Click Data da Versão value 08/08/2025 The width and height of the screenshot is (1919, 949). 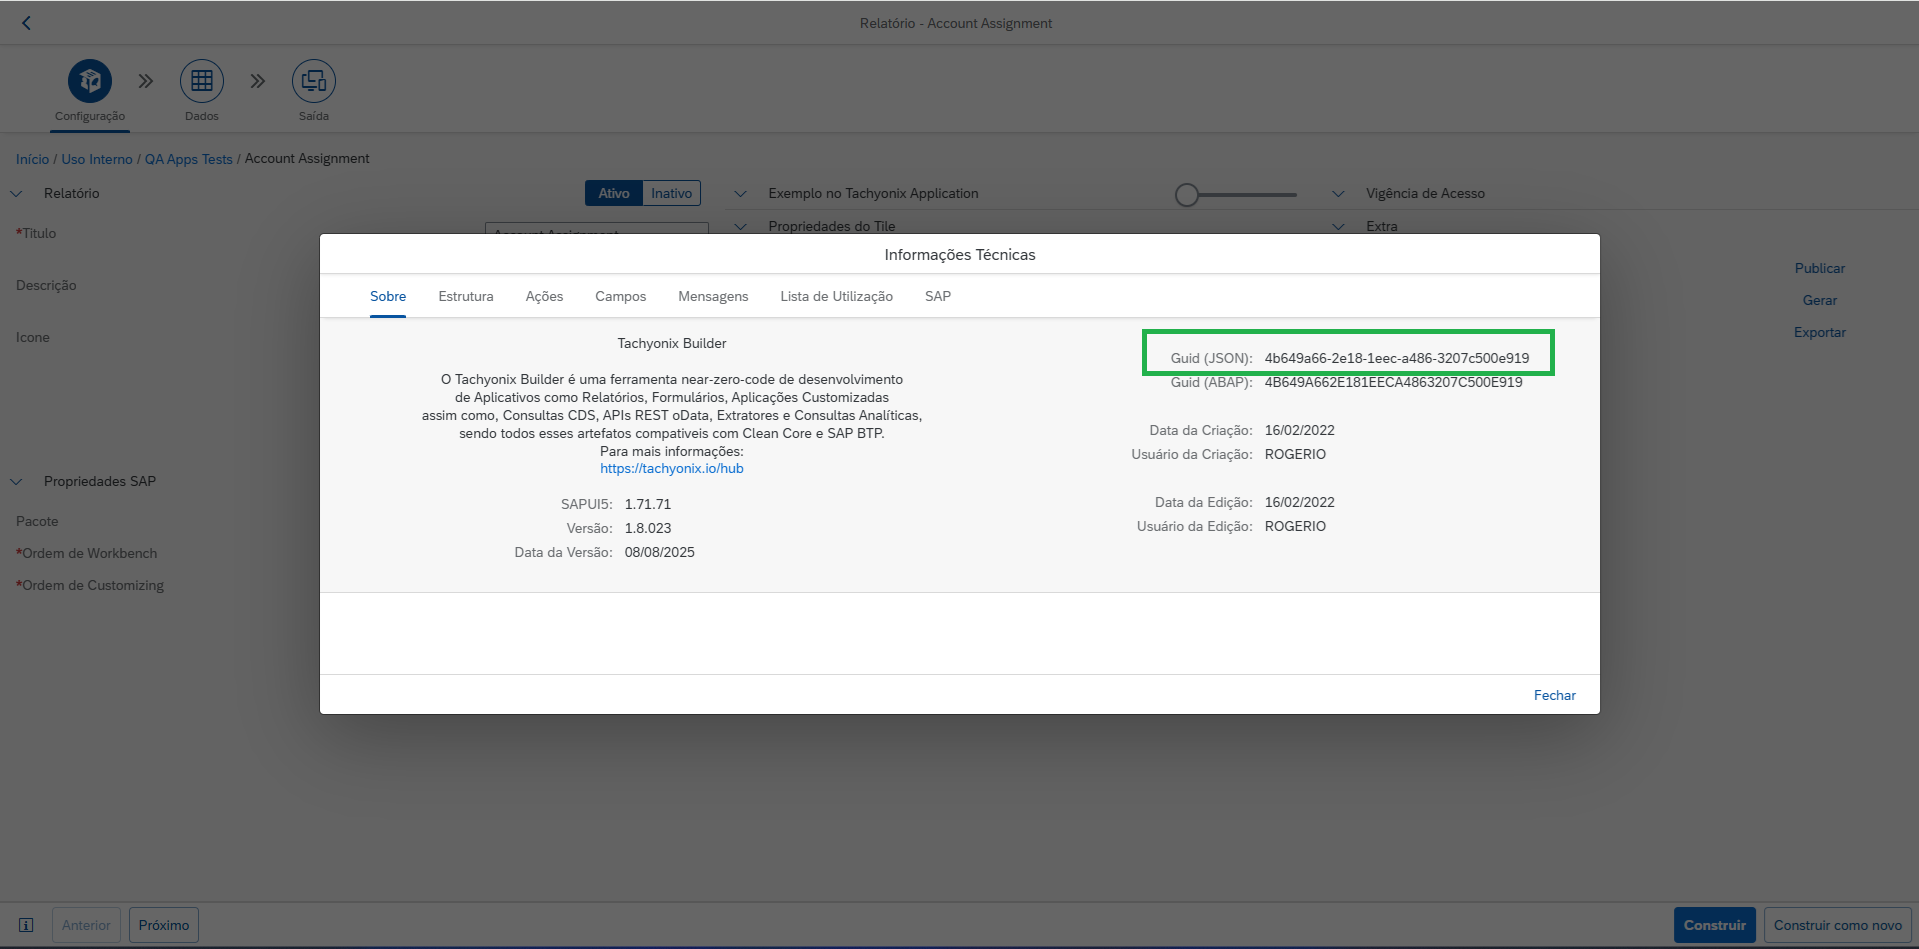[660, 552]
